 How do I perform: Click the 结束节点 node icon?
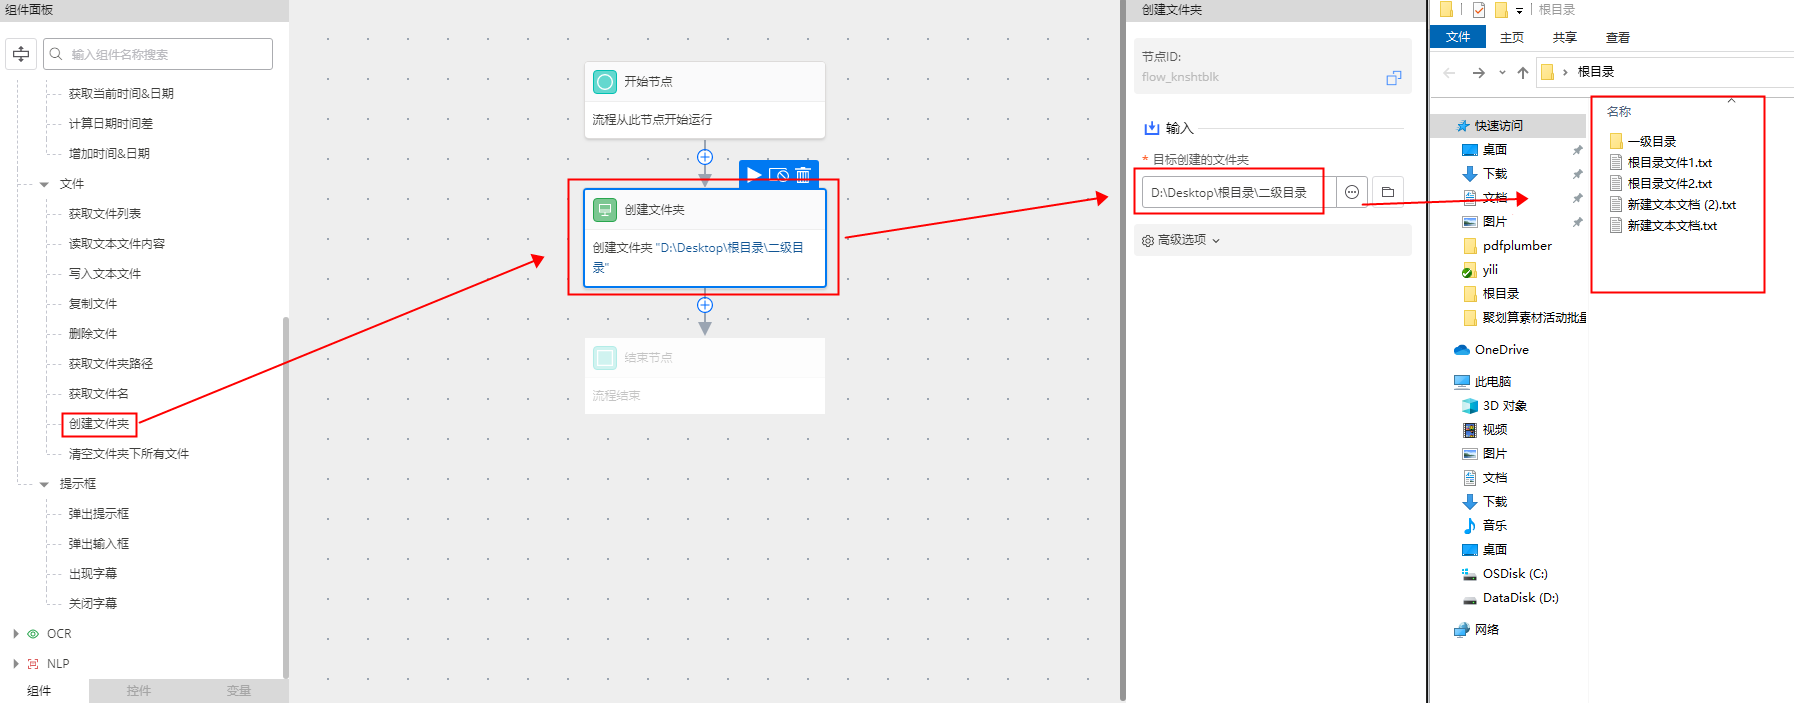click(x=605, y=357)
